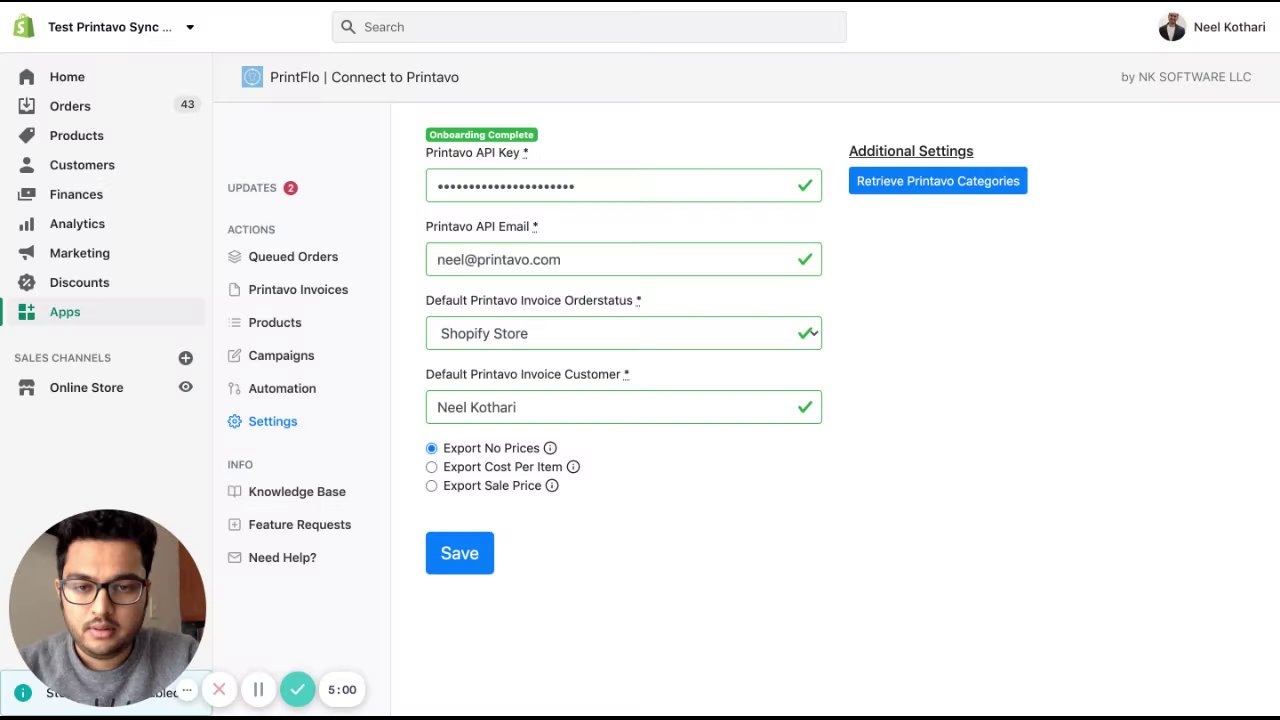Click the Products tag icon
The image size is (1280, 720).
click(x=27, y=135)
